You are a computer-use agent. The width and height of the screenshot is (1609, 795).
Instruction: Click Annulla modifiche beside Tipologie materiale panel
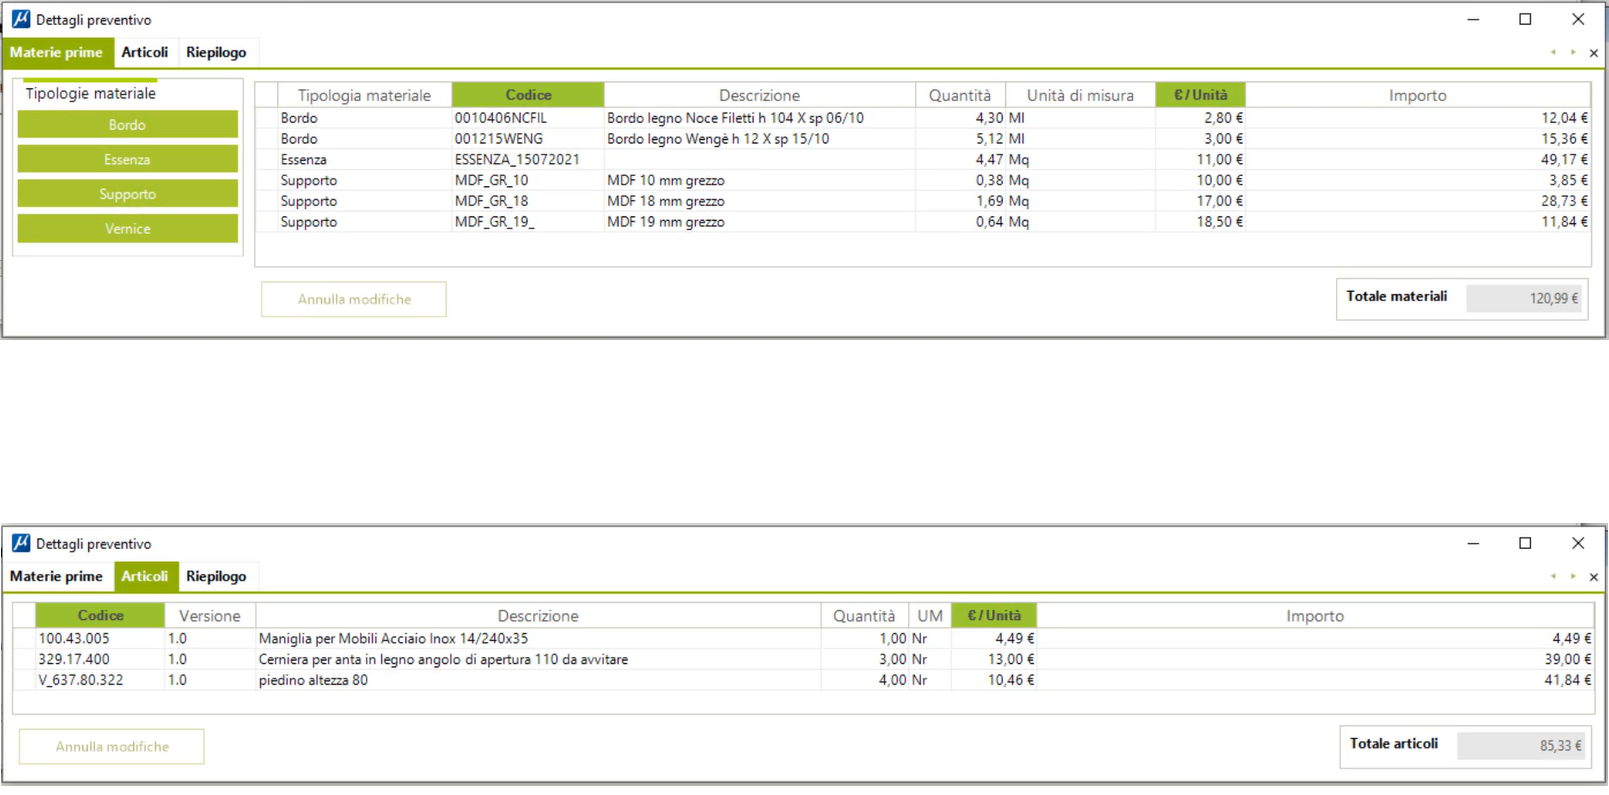tap(354, 299)
